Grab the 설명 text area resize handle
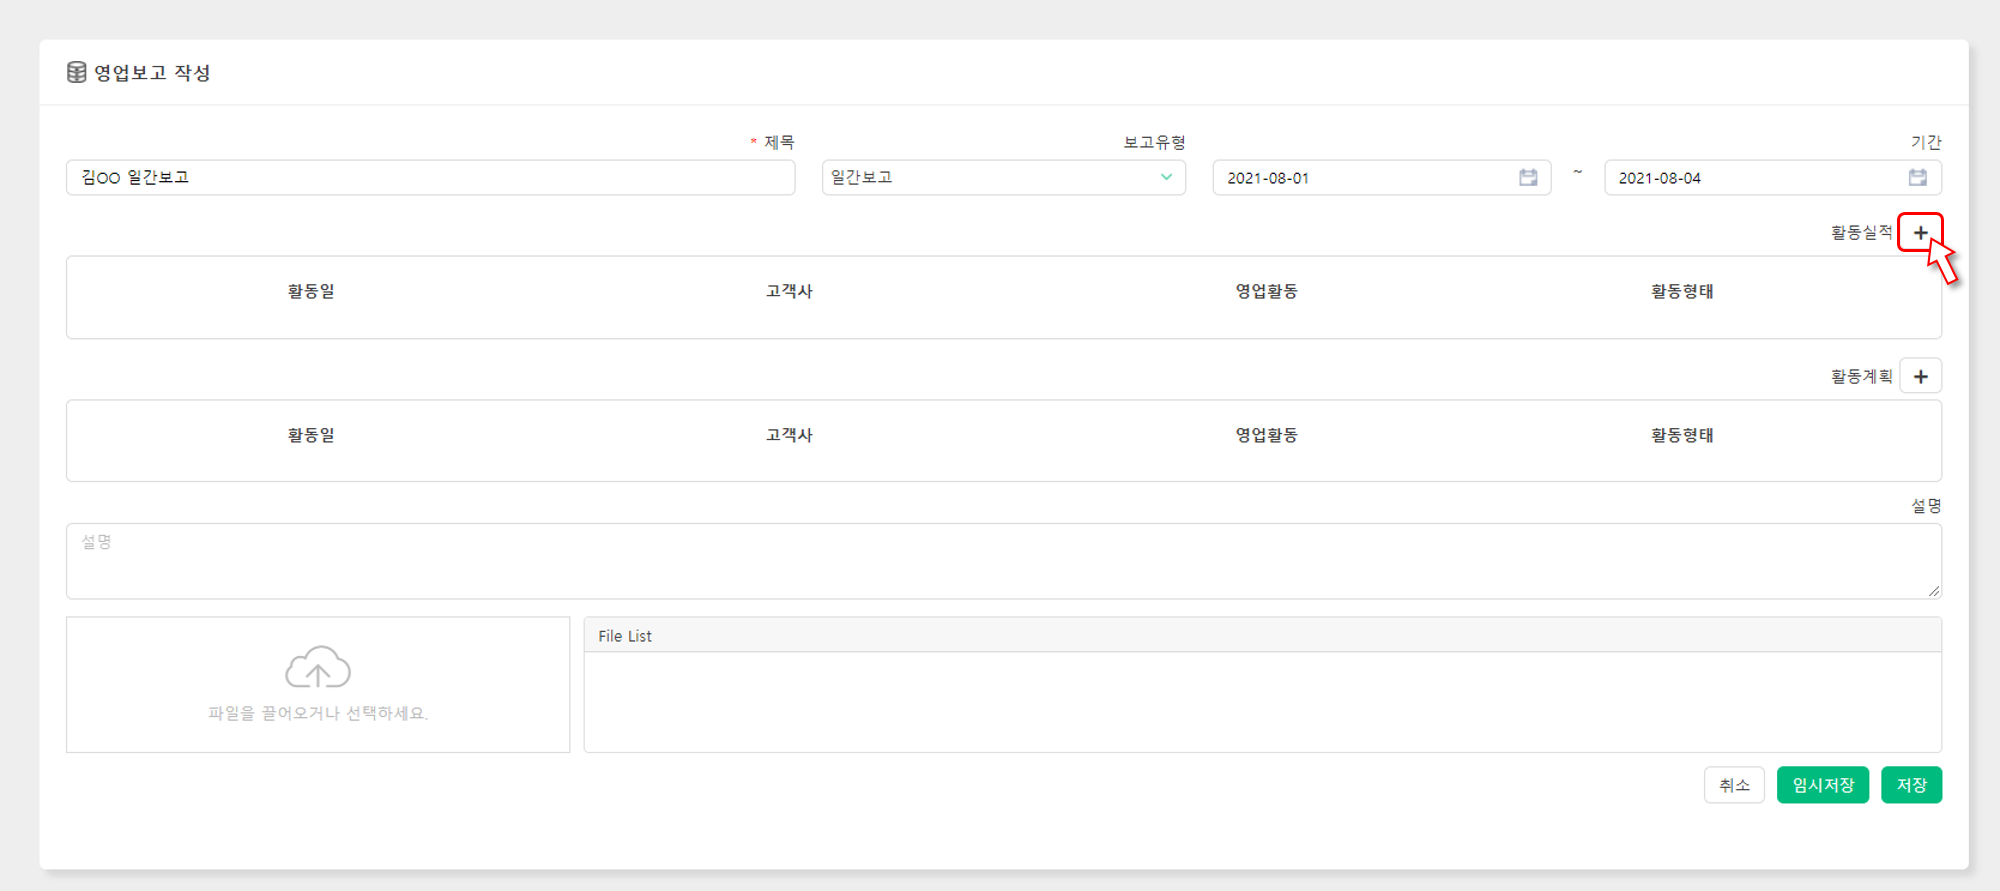The width and height of the screenshot is (2000, 891). point(1934,591)
